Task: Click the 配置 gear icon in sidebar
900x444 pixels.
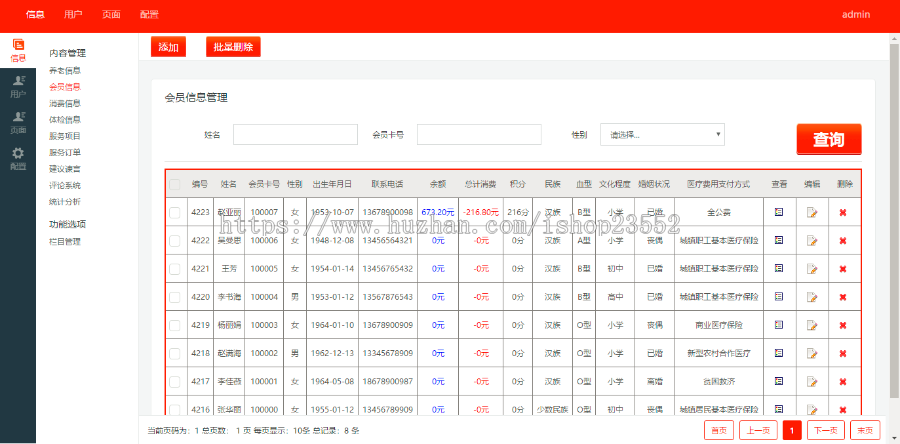Action: 18,158
